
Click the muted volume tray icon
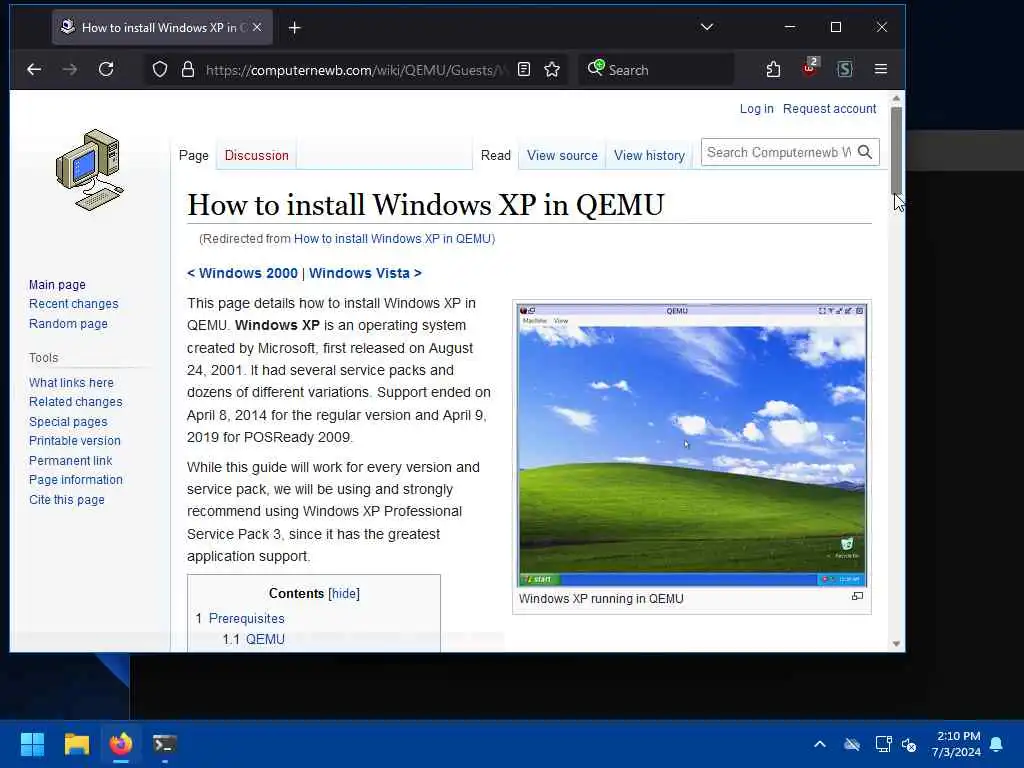tap(909, 744)
